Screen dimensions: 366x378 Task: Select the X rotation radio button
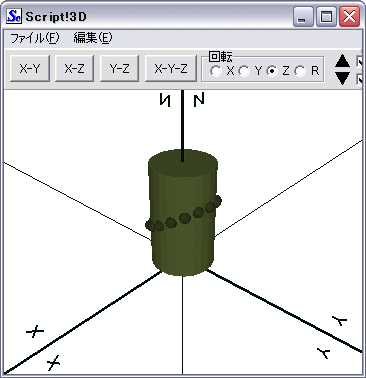216,71
